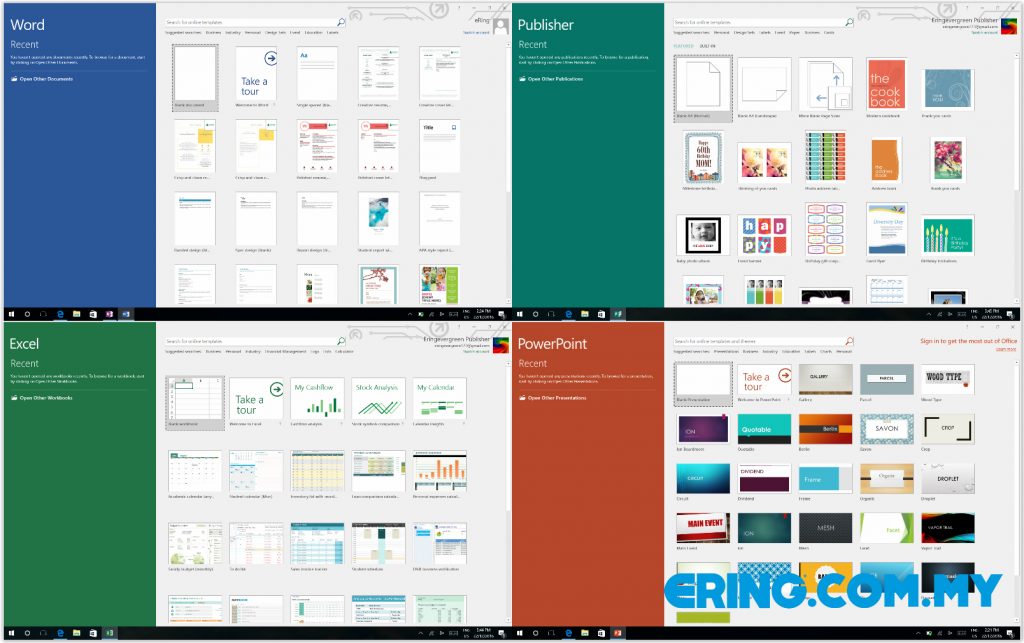Click the vertical scrollbar in Word window
This screenshot has width=1024, height=643.
509,173
